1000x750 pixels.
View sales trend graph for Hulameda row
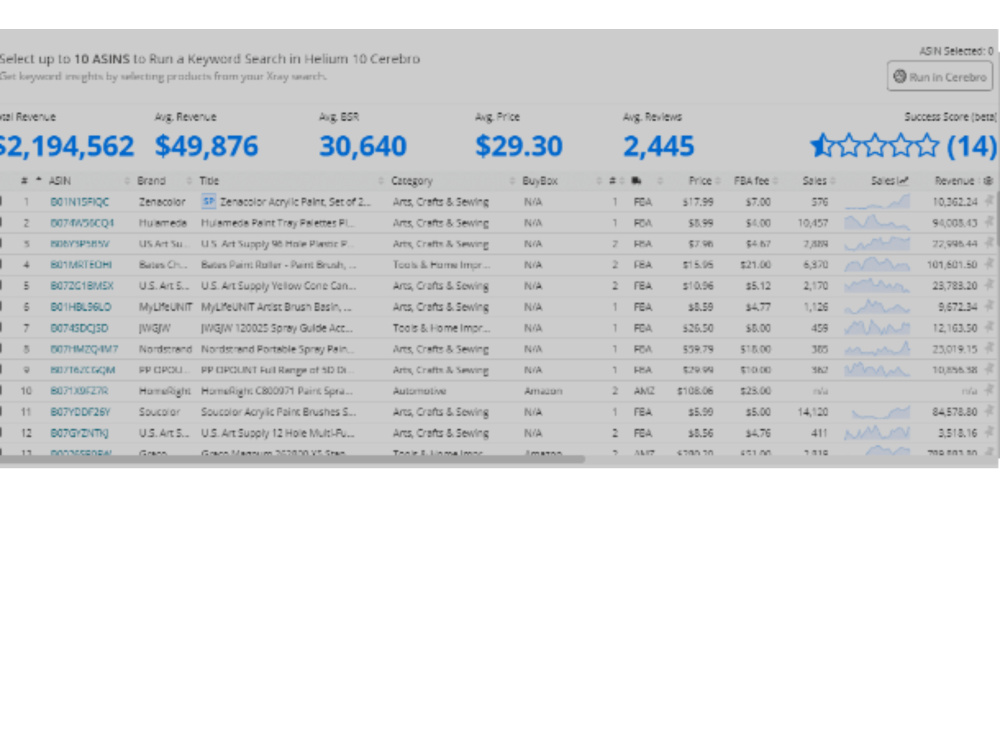(x=877, y=223)
